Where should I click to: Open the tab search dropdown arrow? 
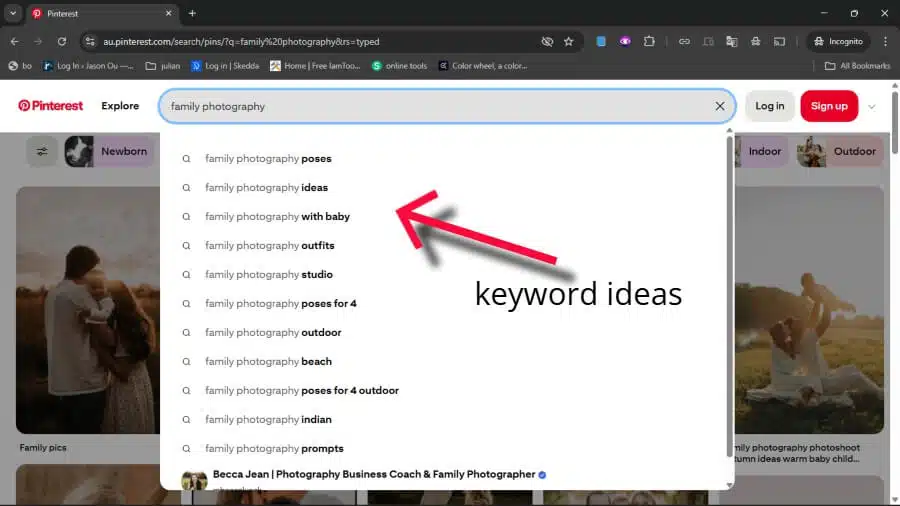click(x=13, y=13)
